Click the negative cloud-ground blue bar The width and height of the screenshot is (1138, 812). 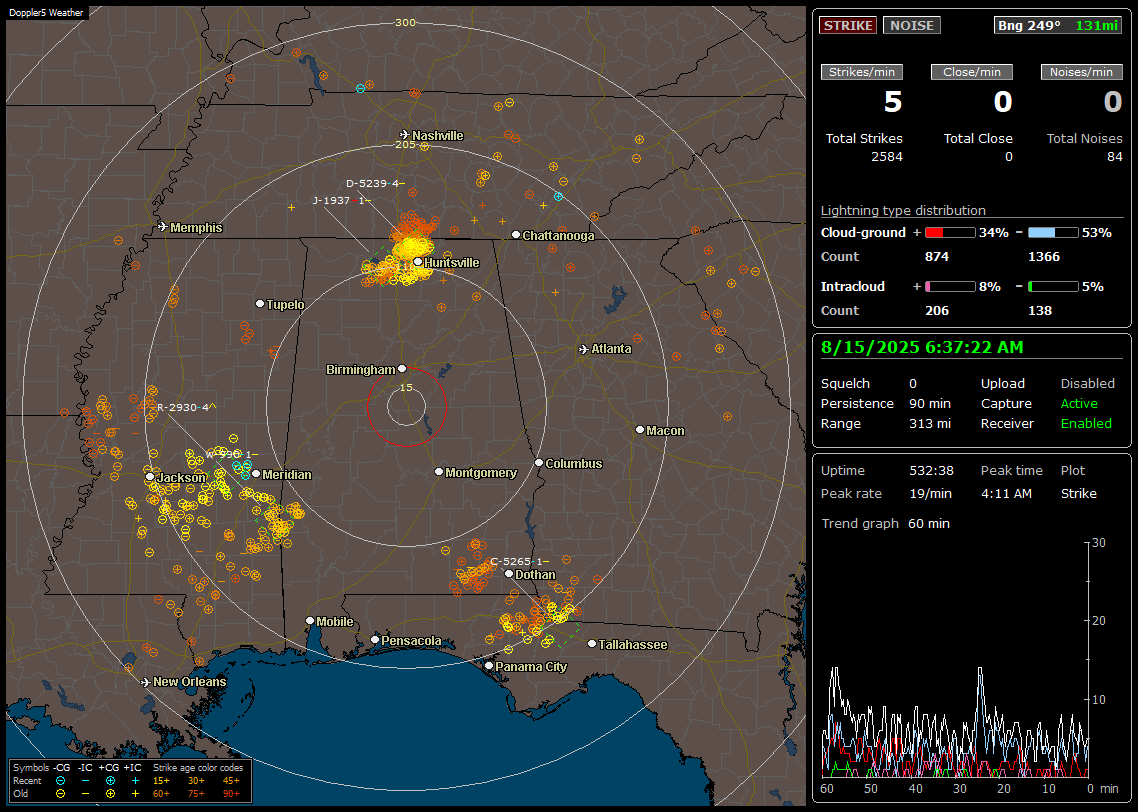(x=1053, y=233)
